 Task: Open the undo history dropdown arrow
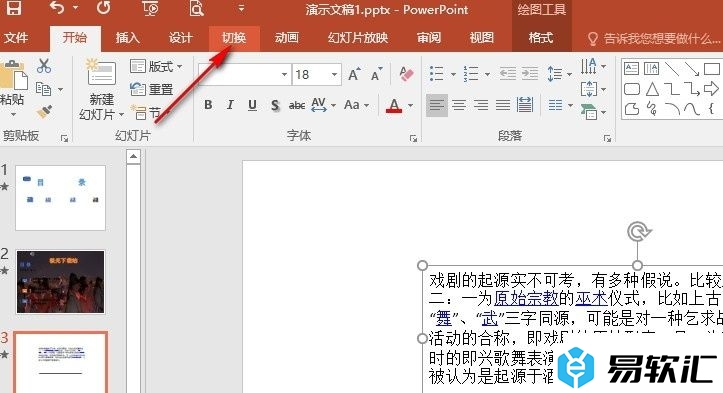point(76,8)
